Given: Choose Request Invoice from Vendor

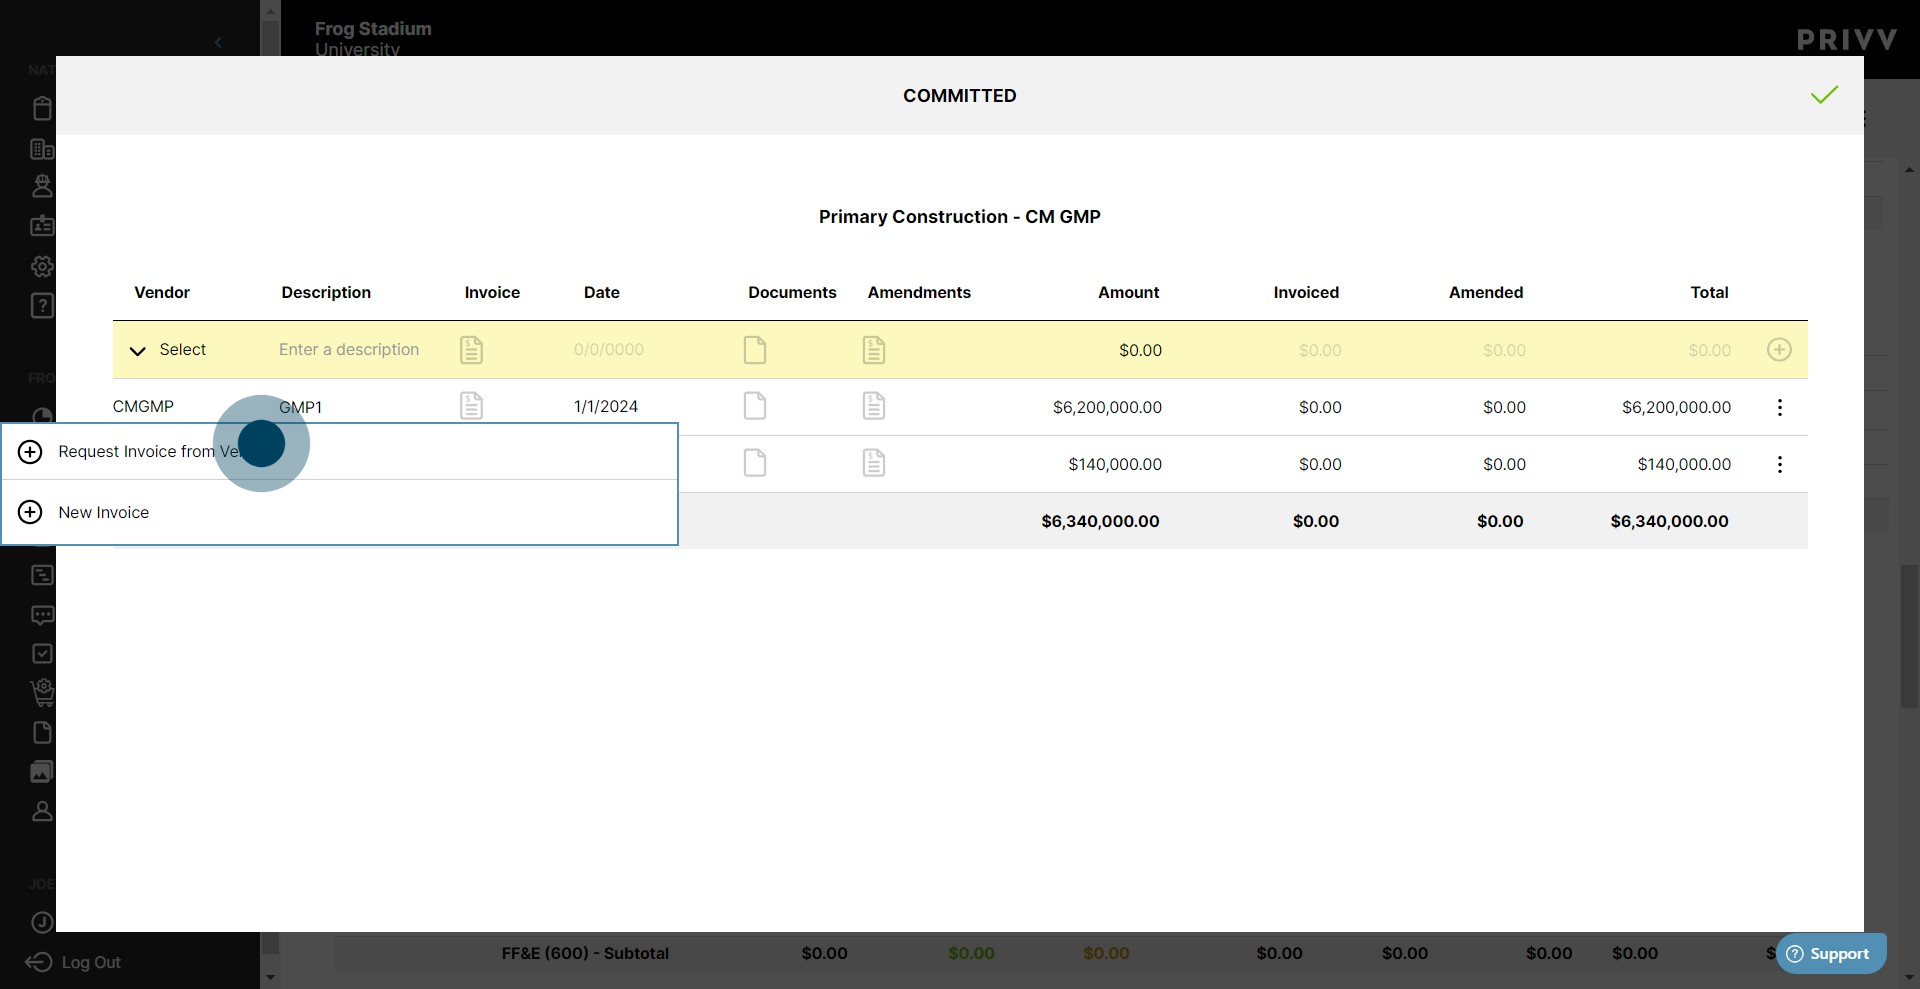Looking at the screenshot, I should click(150, 451).
